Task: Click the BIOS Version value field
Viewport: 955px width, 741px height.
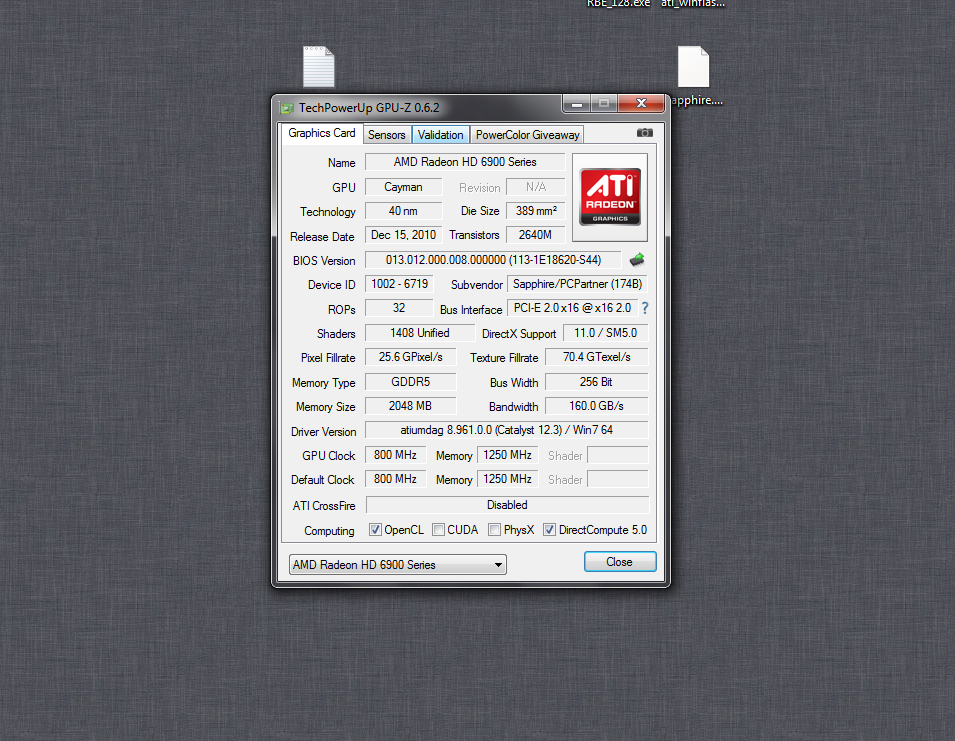Action: pyautogui.click(x=493, y=260)
